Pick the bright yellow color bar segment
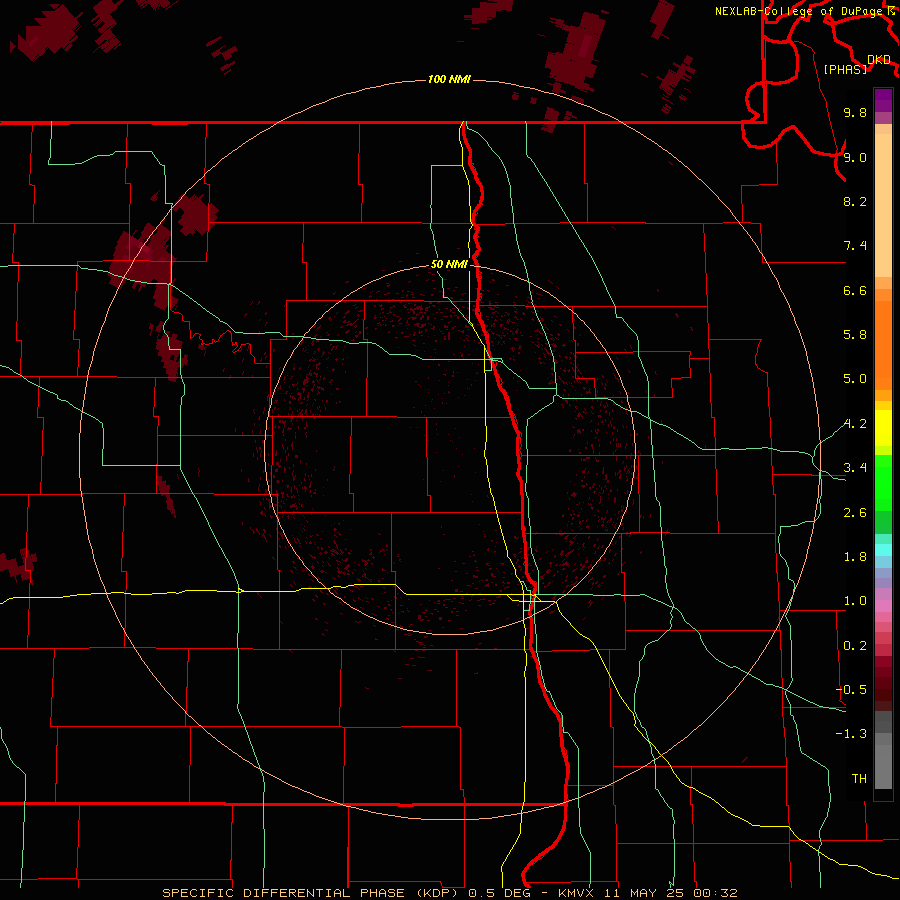Viewport: 900px width, 900px height. [x=883, y=428]
